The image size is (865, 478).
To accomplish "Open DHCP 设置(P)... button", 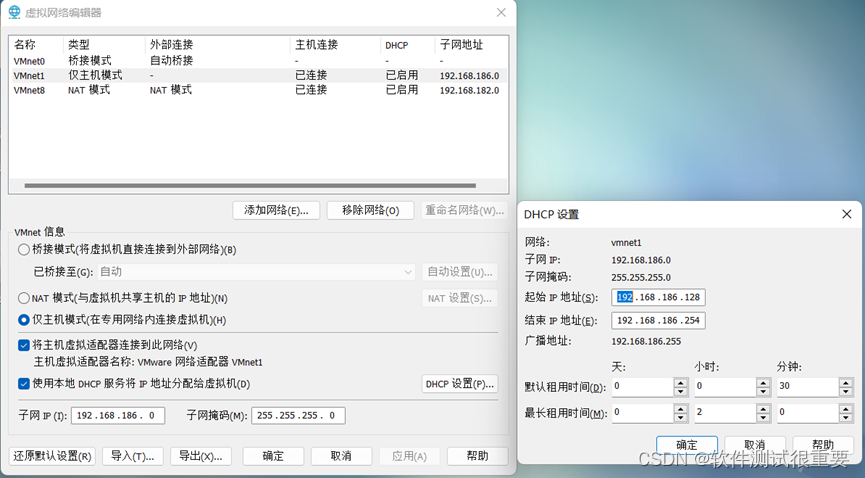I will pos(460,384).
